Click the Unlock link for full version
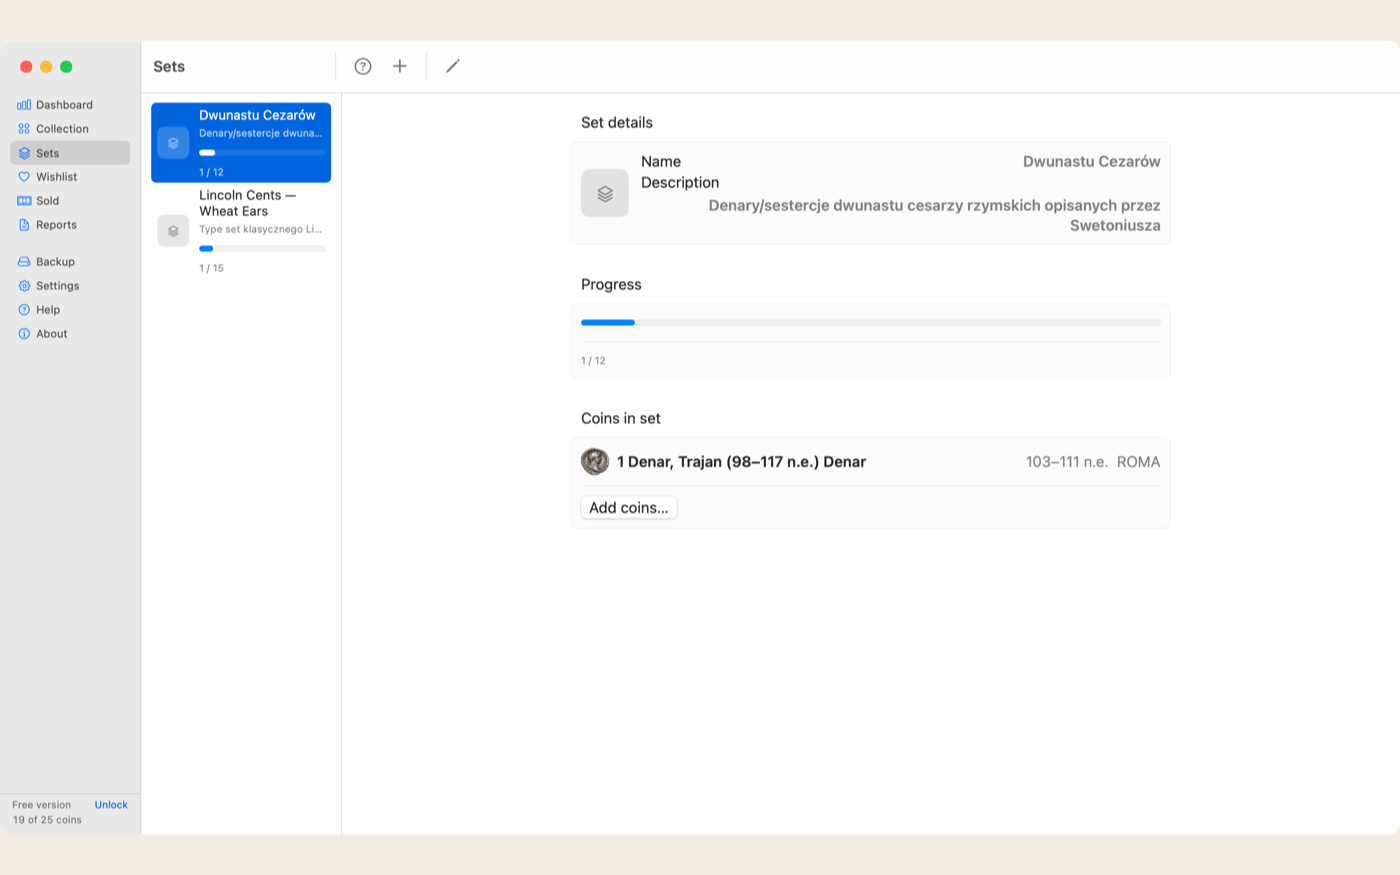This screenshot has width=1400, height=875. pyautogui.click(x=111, y=805)
